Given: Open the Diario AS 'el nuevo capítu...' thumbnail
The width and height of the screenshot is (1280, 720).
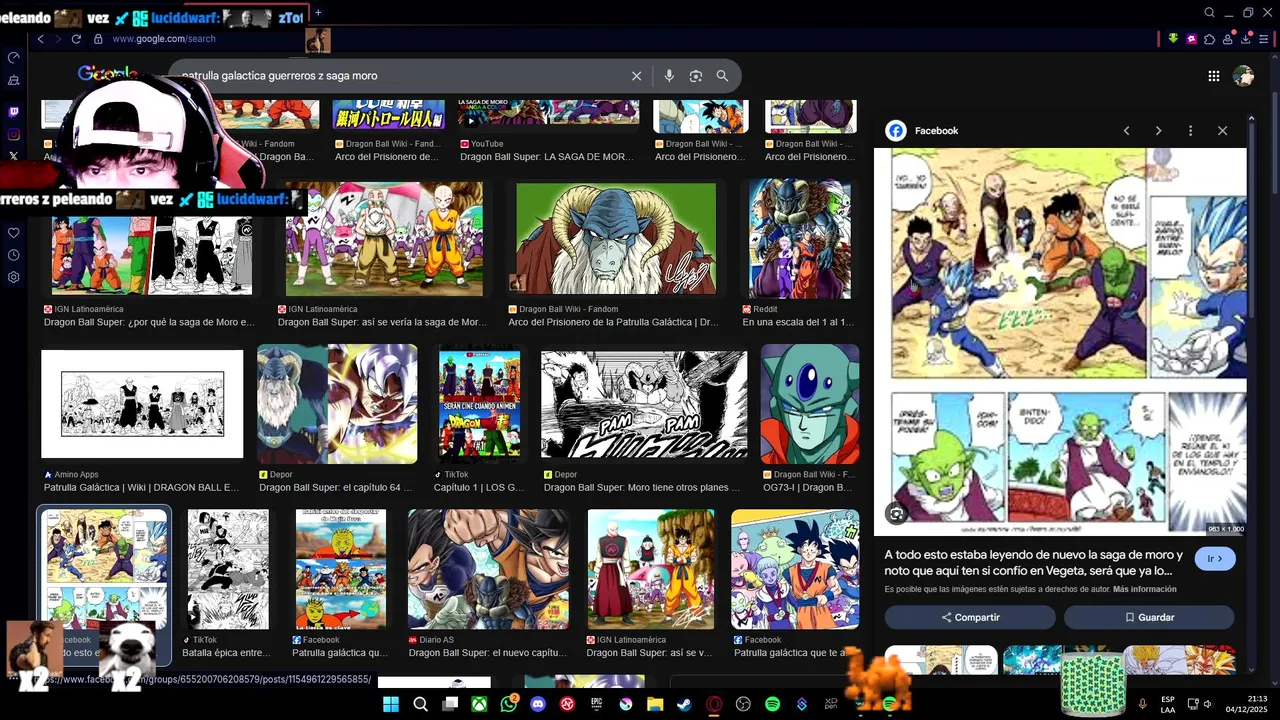Looking at the screenshot, I should 488,569.
